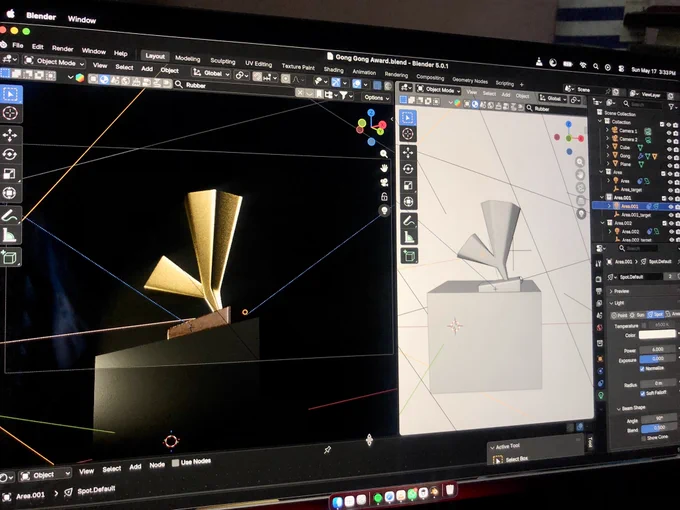This screenshot has width=680, height=510.
Task: Select the Add Cube tool in left viewport
Action: pos(10,258)
